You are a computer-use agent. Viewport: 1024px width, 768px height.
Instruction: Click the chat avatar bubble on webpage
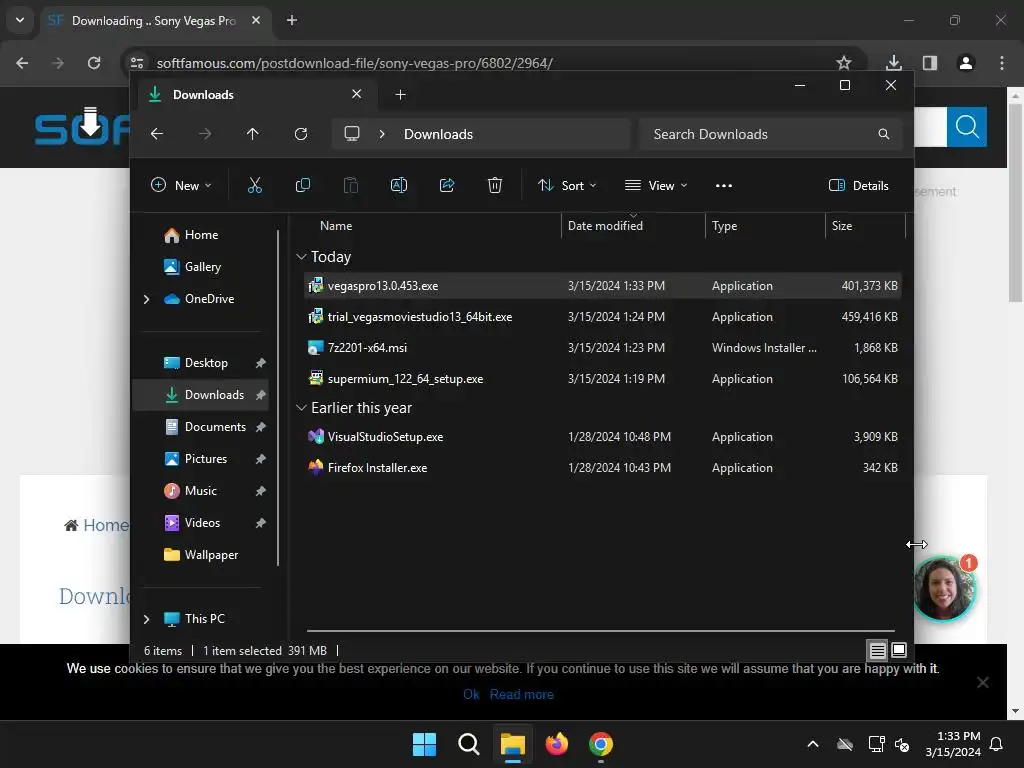click(x=944, y=588)
